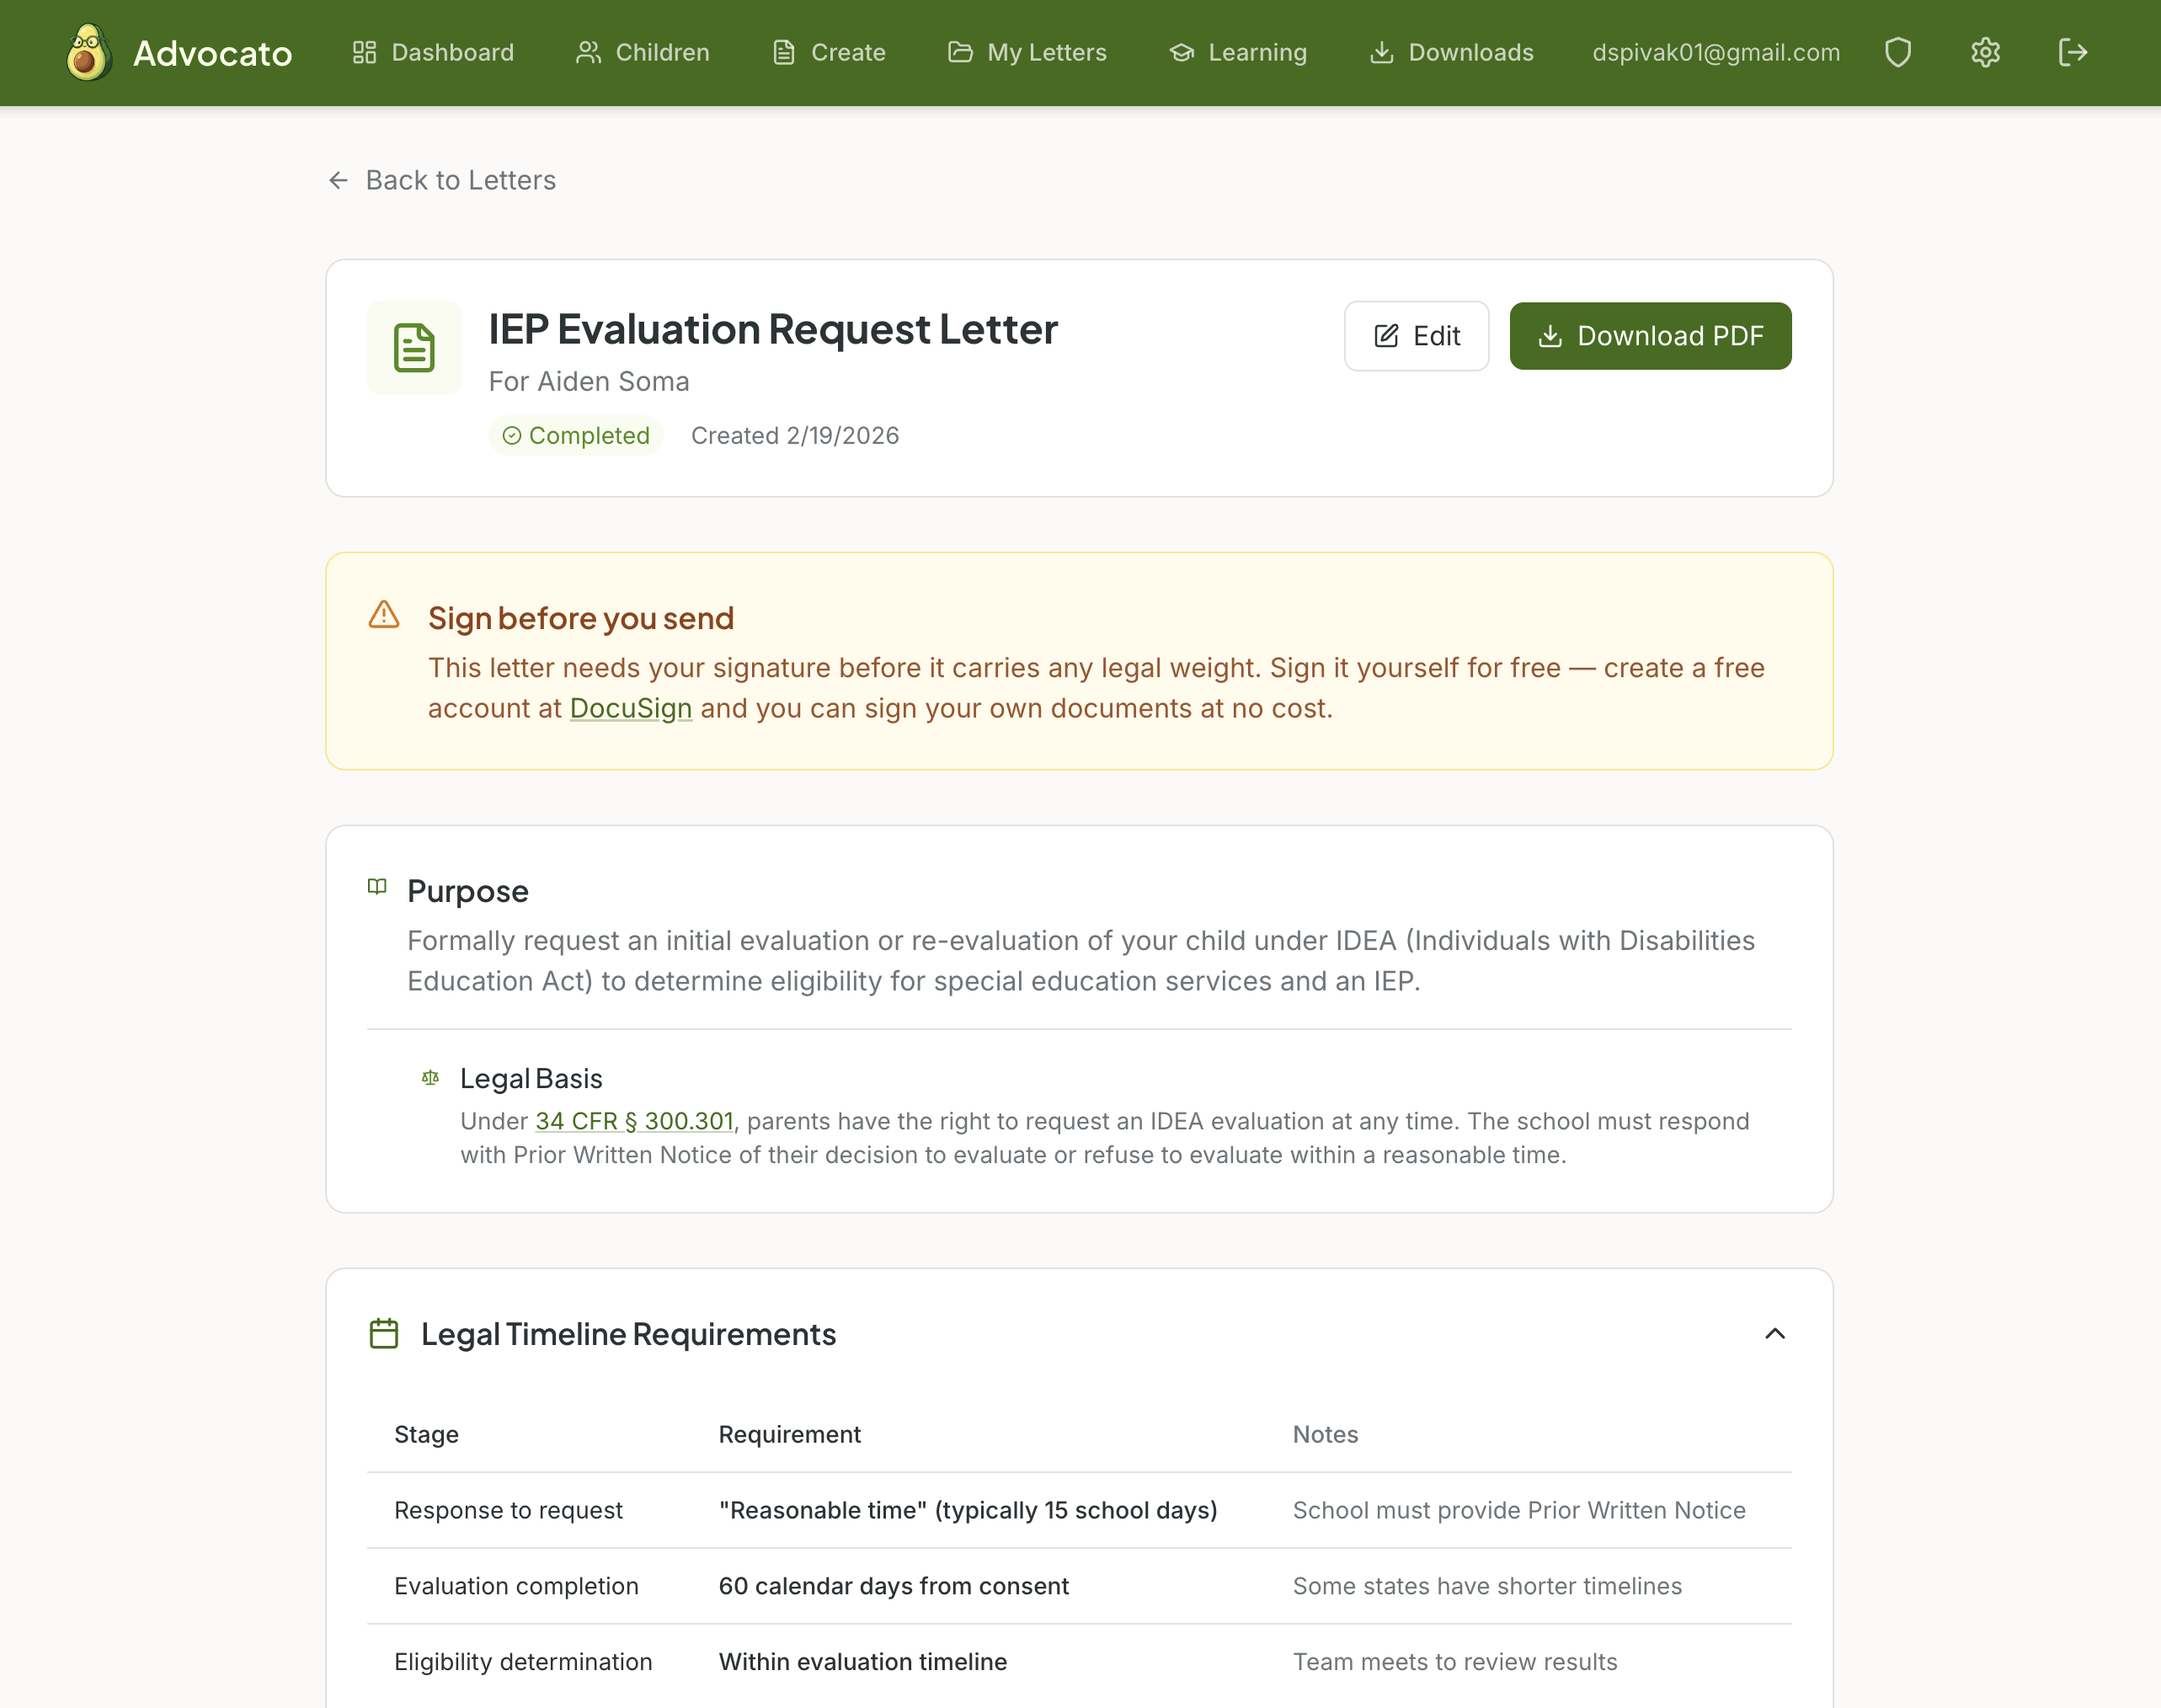Click the Edit letter button
This screenshot has width=2161, height=1708.
pyautogui.click(x=1416, y=336)
